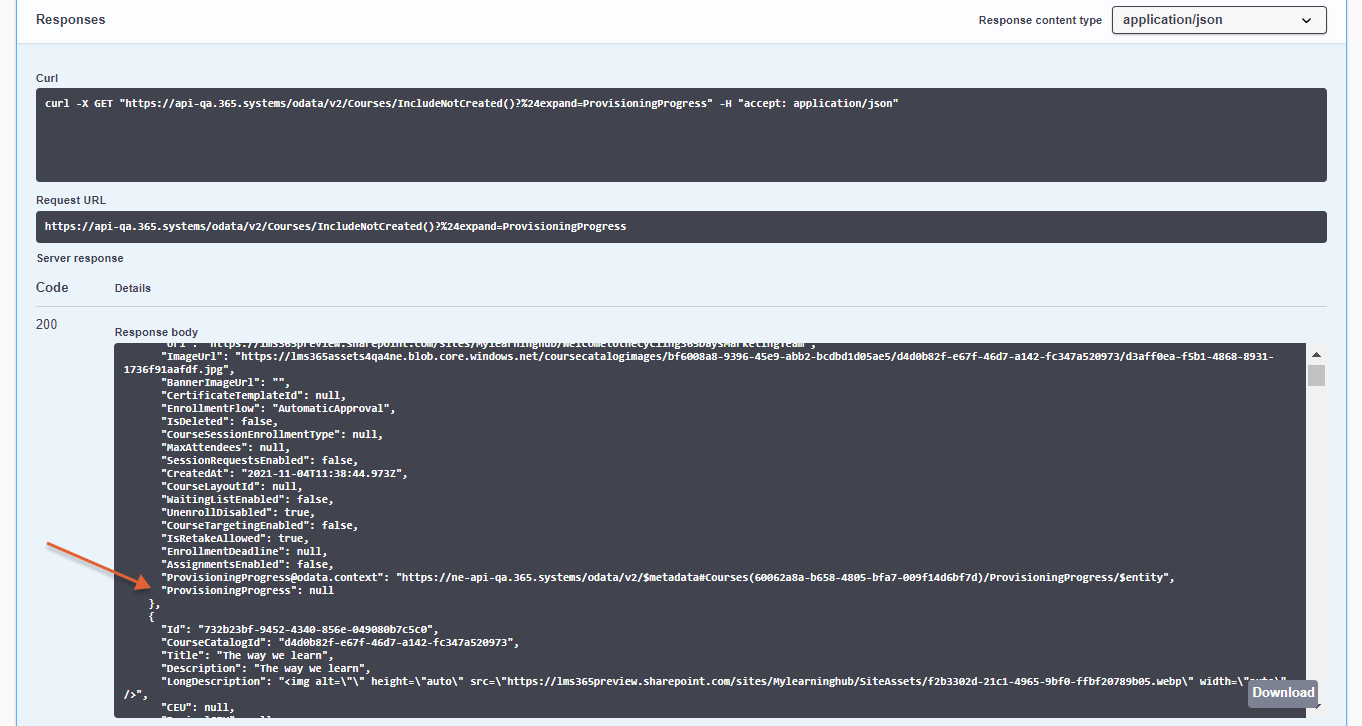Viewport: 1362px width, 726px height.
Task: Click the CreatedAt timestamp value
Action: click(322, 474)
